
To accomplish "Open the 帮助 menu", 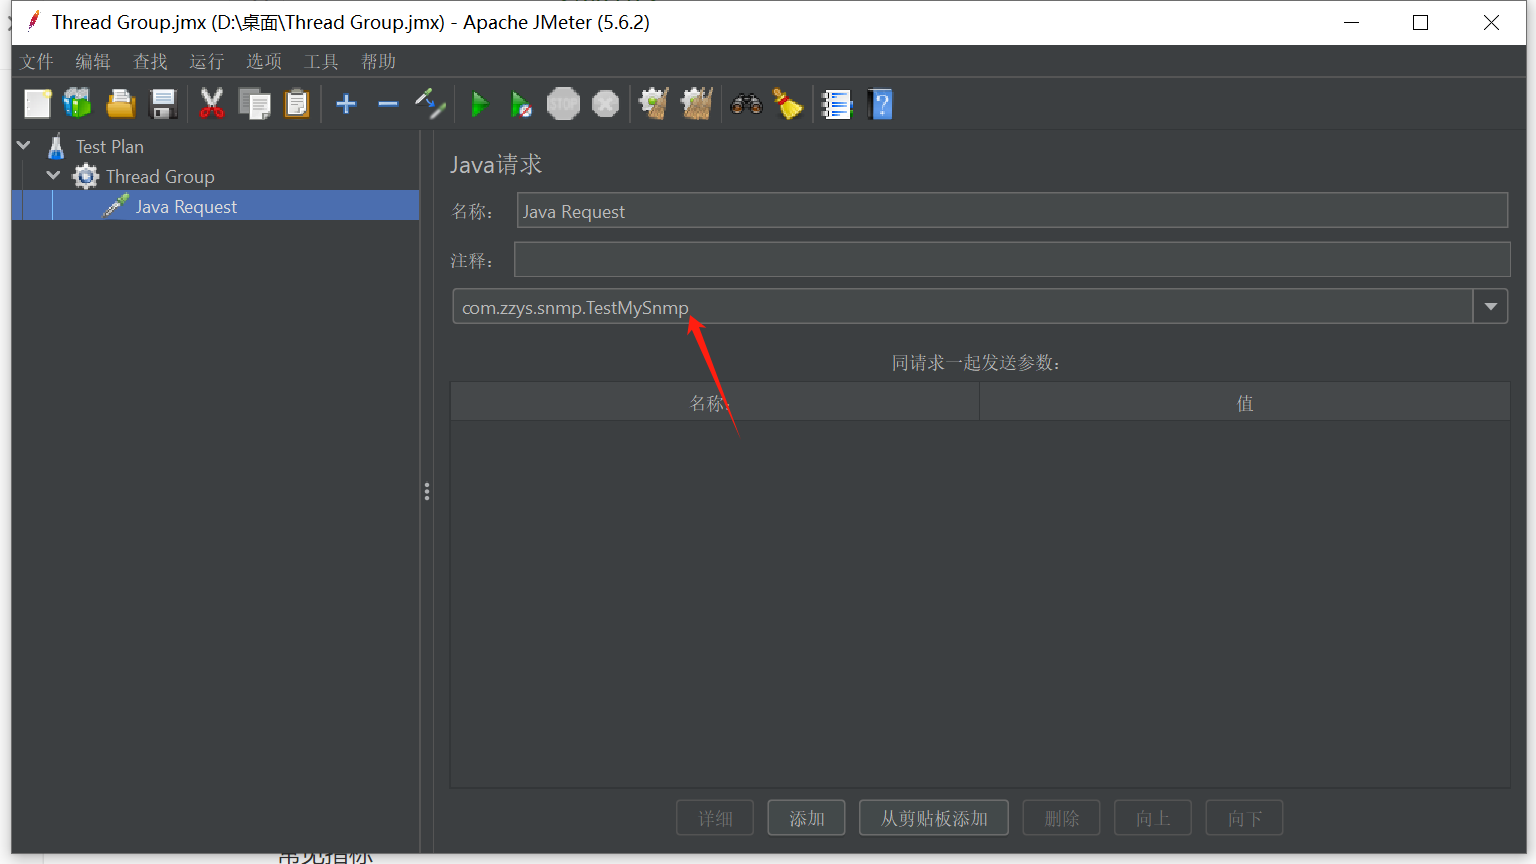I will point(378,62).
